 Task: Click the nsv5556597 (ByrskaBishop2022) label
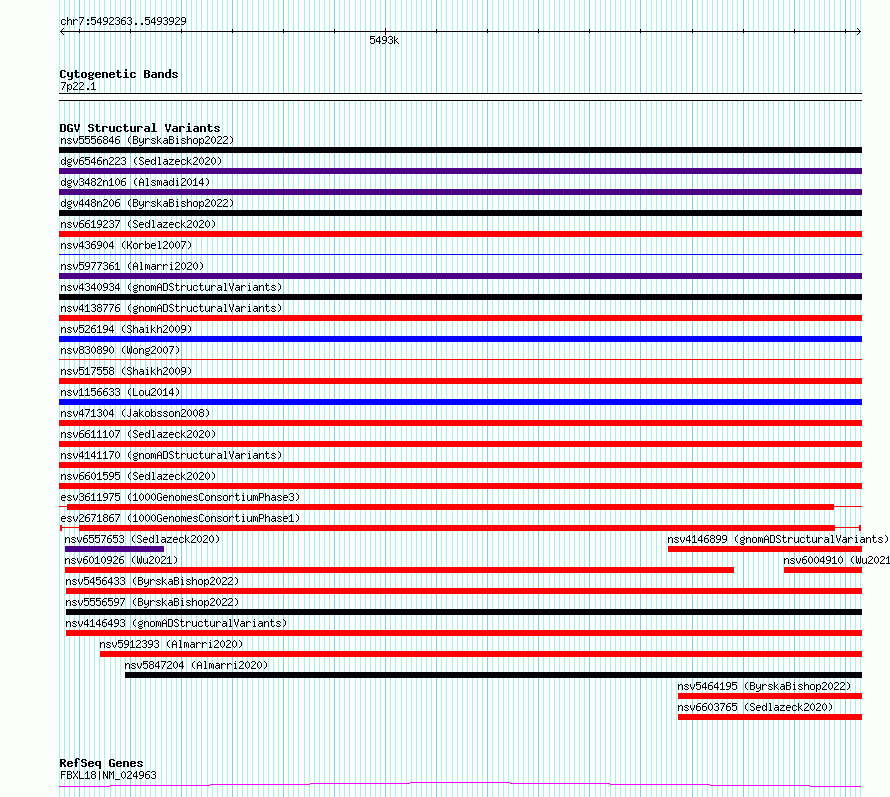pos(152,602)
